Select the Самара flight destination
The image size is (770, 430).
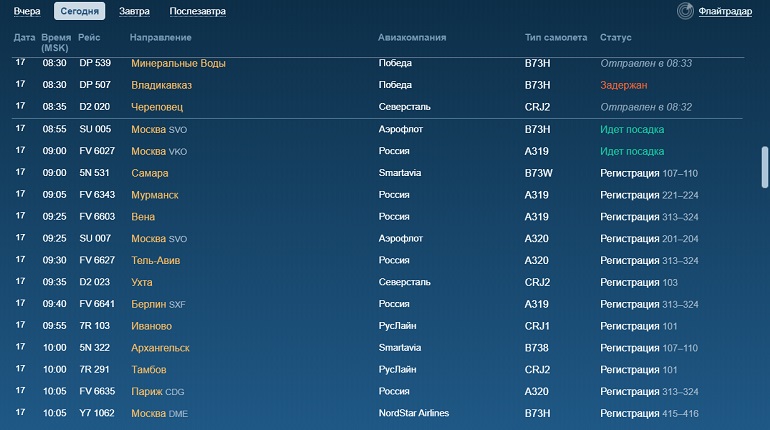coord(149,173)
